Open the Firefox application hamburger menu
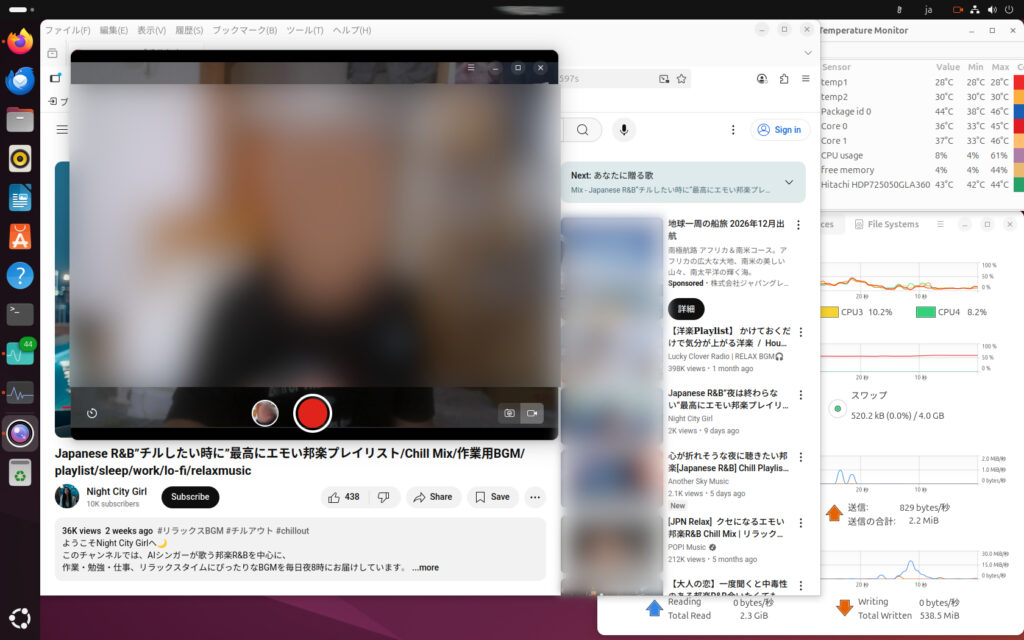 (x=806, y=78)
